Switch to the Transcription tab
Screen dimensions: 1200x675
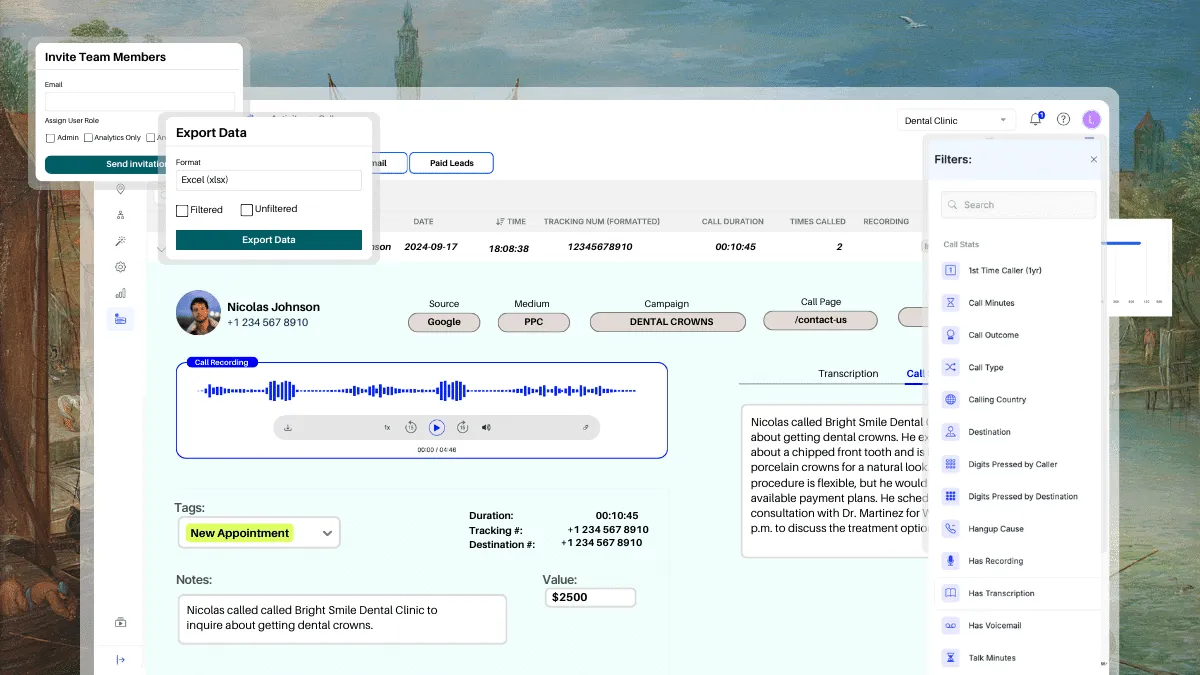tap(848, 374)
